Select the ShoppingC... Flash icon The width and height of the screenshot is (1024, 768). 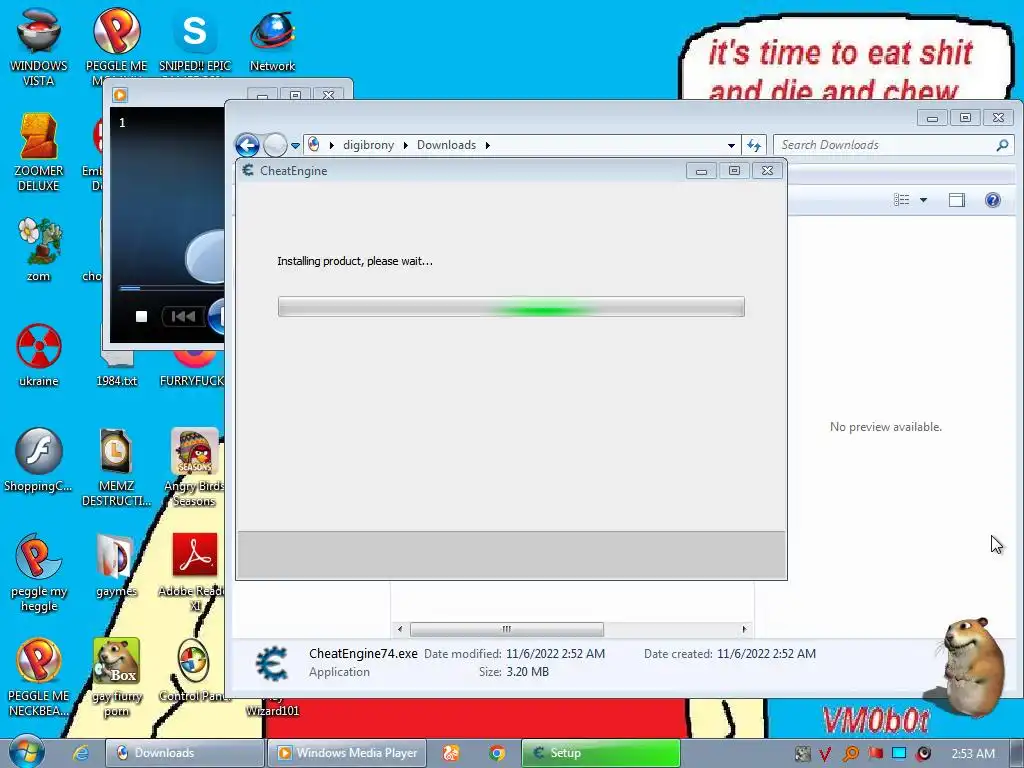(39, 460)
